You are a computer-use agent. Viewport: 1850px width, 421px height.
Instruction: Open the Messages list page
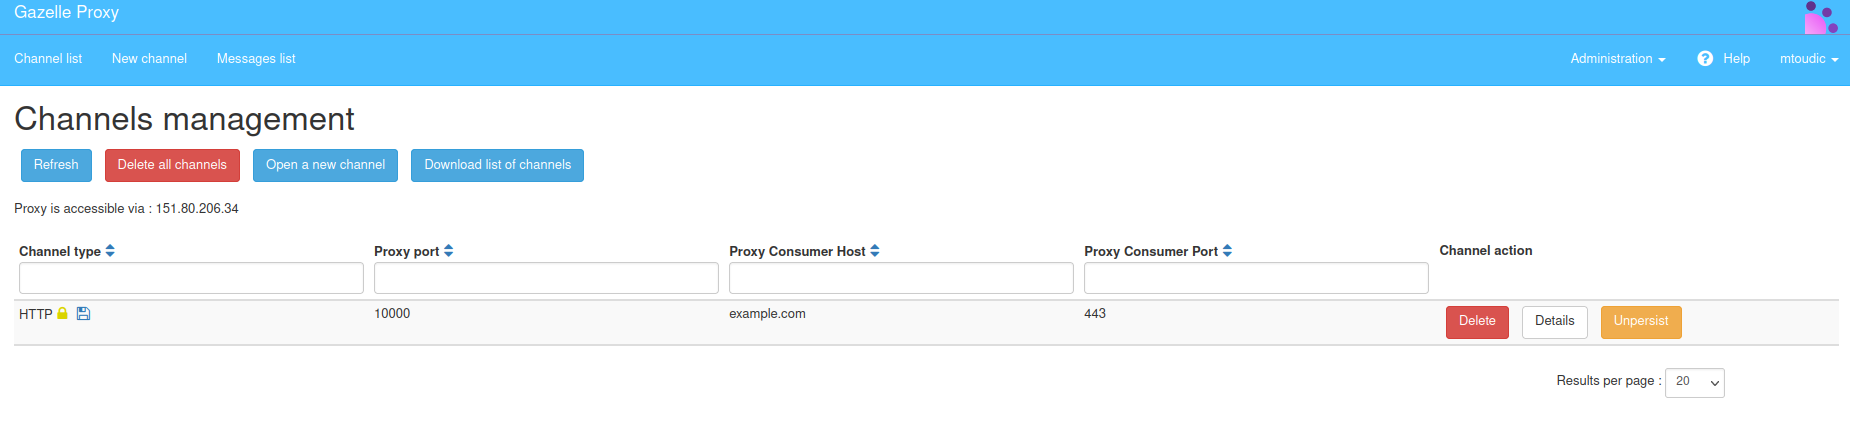click(x=256, y=59)
